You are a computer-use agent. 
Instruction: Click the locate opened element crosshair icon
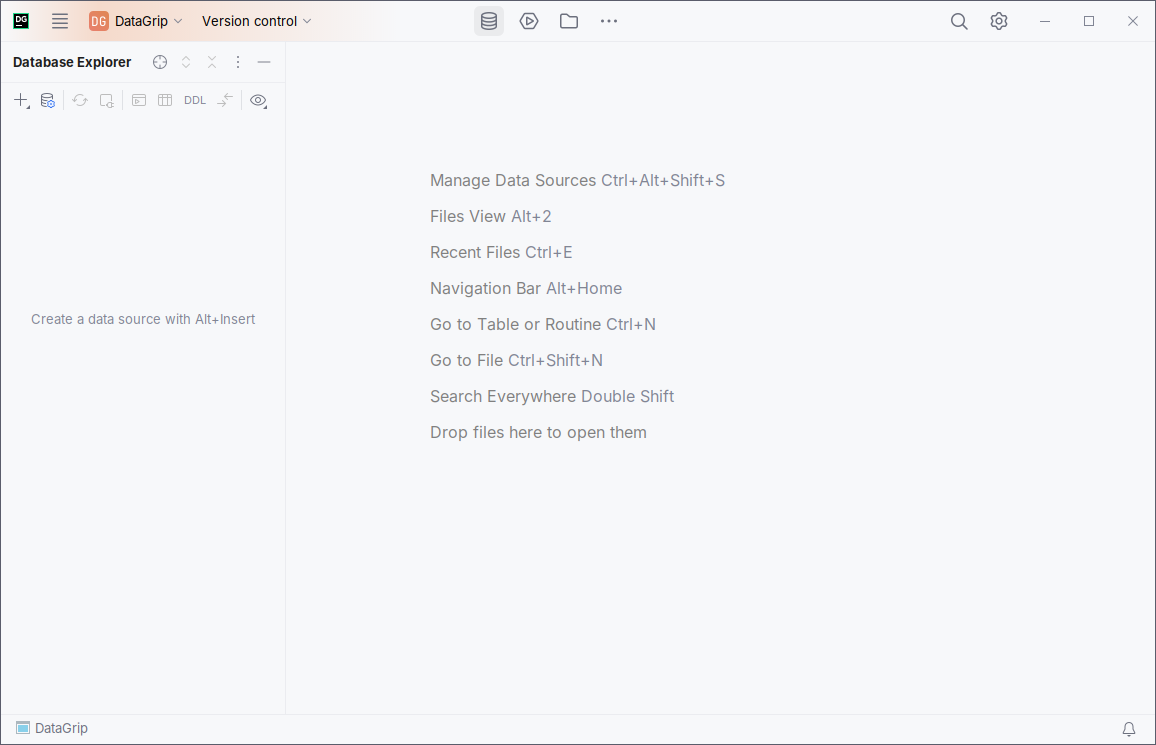click(159, 62)
